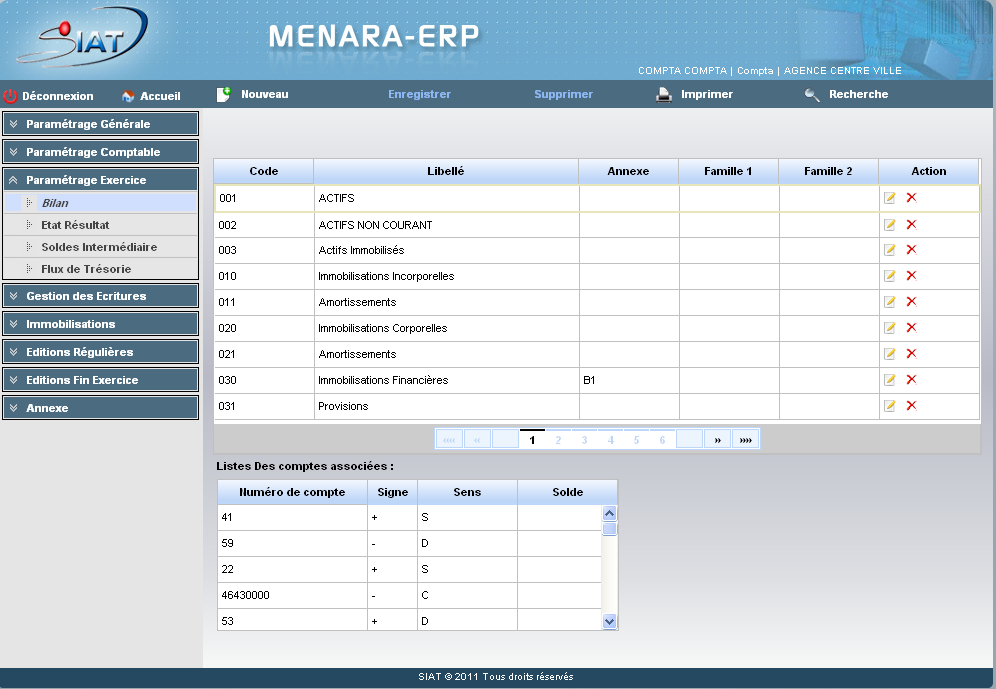Select account number 46430000
996x689 pixels.
coord(245,596)
